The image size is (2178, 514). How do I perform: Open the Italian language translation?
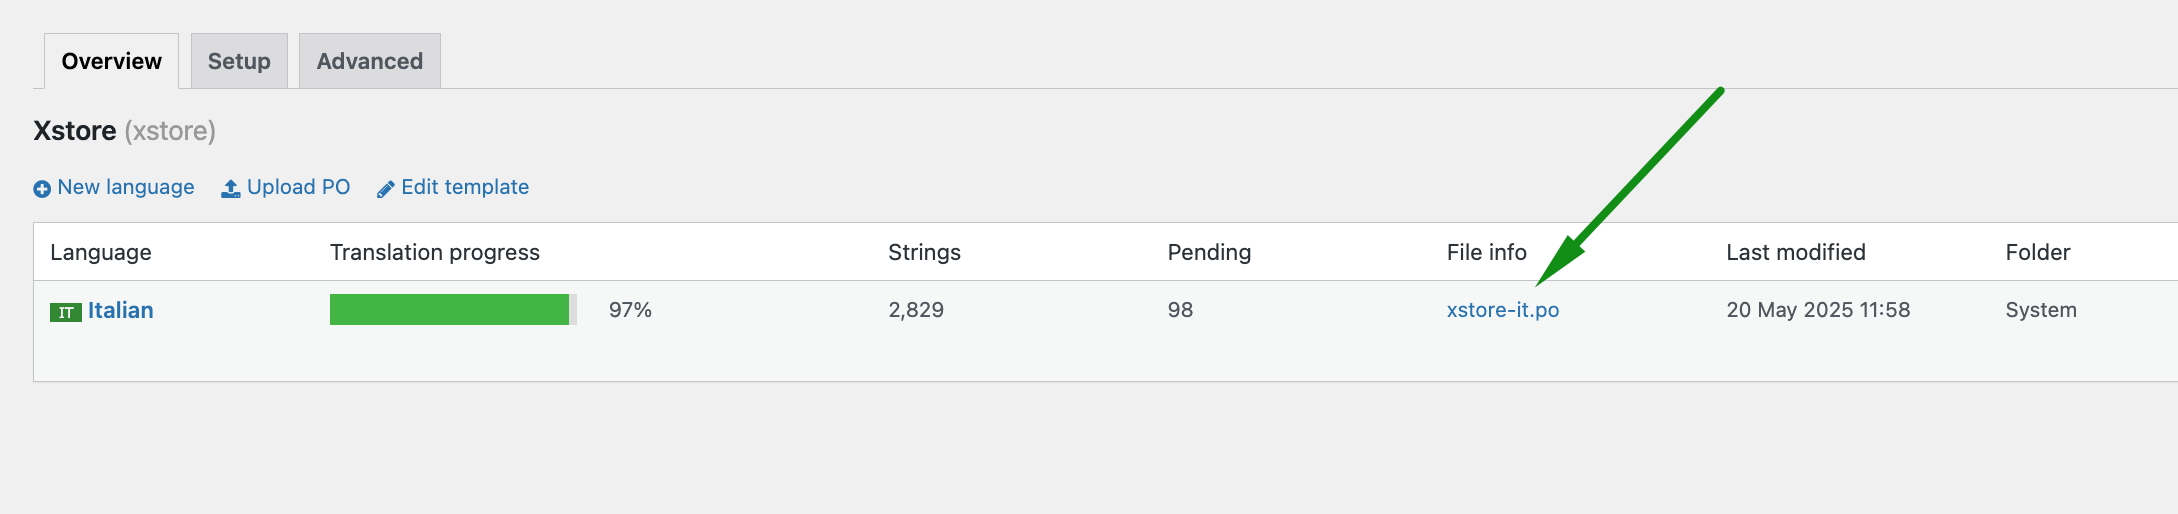tap(121, 310)
